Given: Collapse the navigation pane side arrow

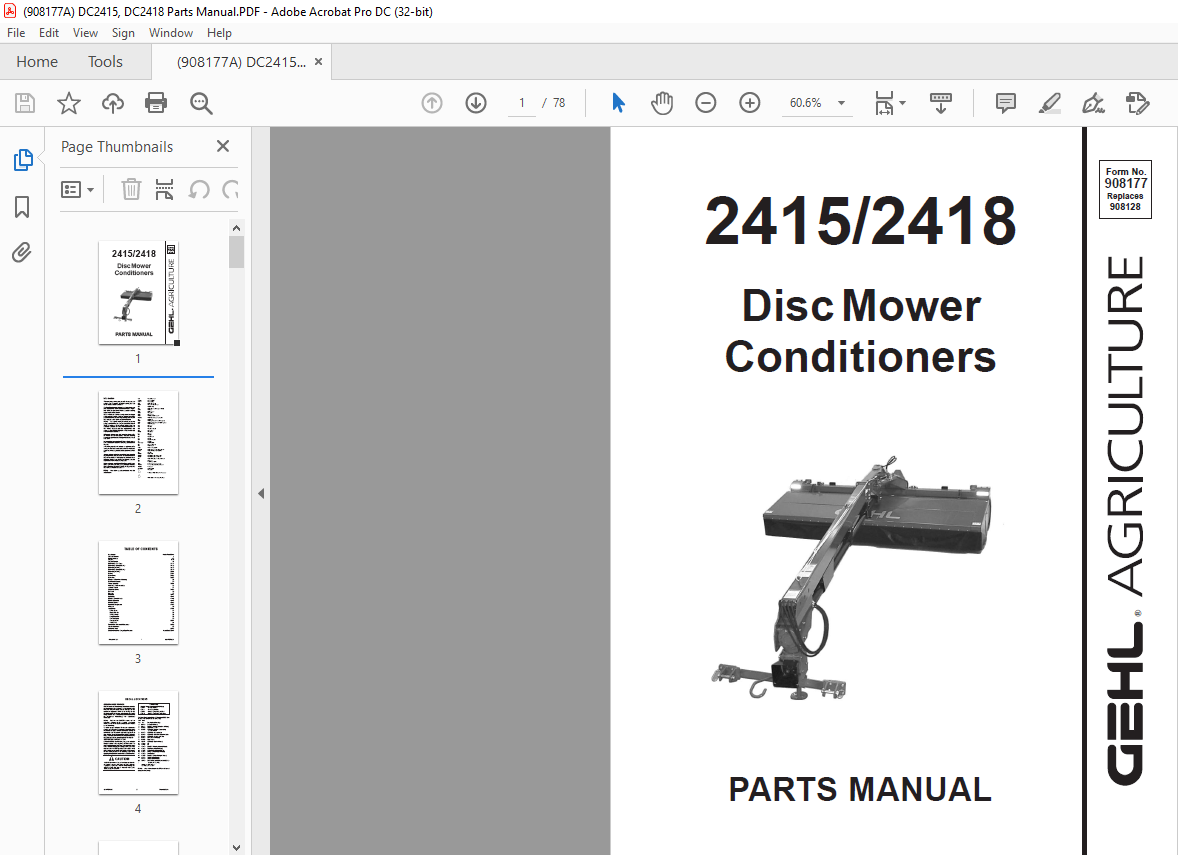Looking at the screenshot, I should tap(261, 494).
